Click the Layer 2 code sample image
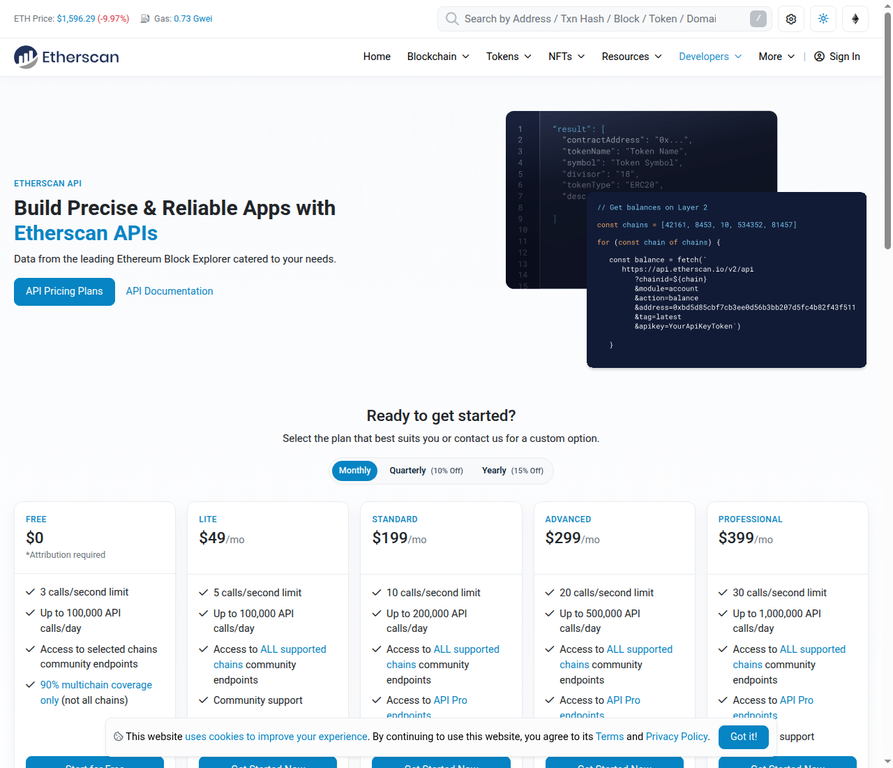 [x=726, y=280]
